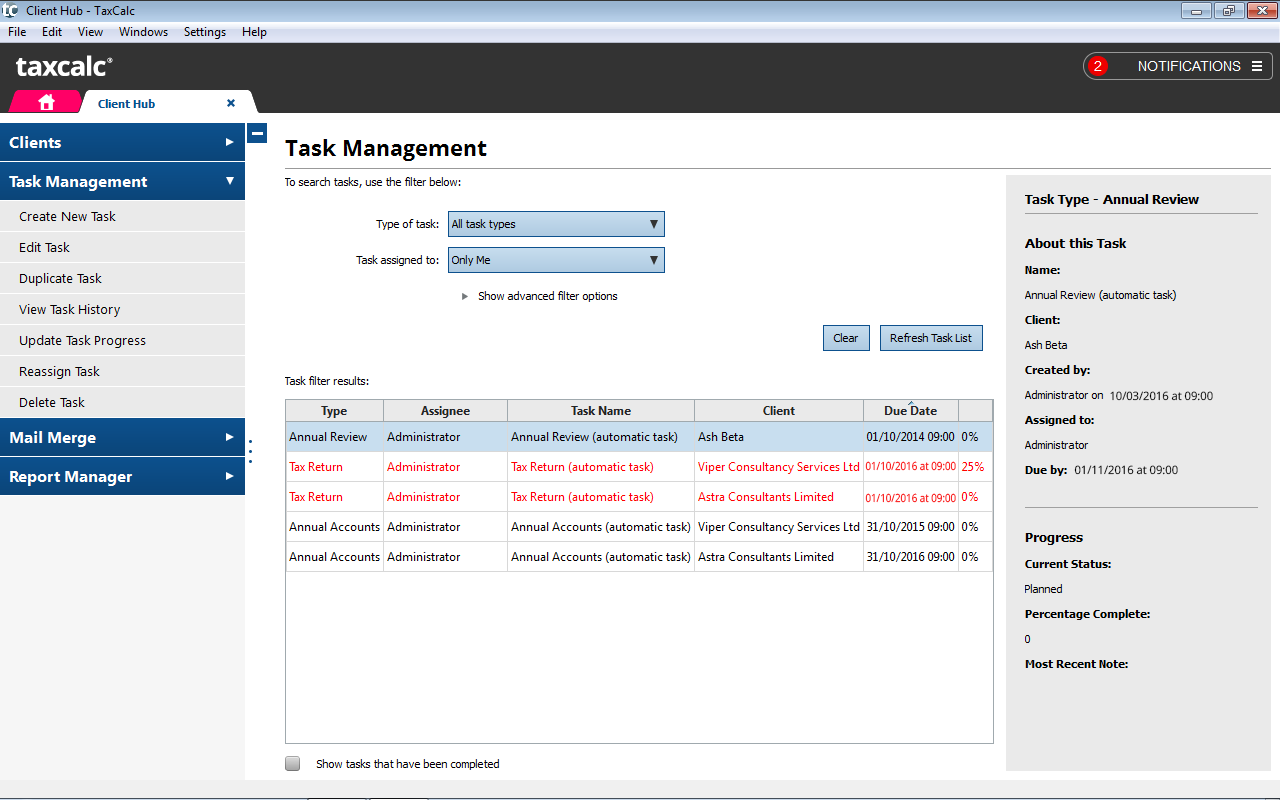Select Reassign Task in sidebar
This screenshot has width=1280, height=800.
[x=122, y=371]
